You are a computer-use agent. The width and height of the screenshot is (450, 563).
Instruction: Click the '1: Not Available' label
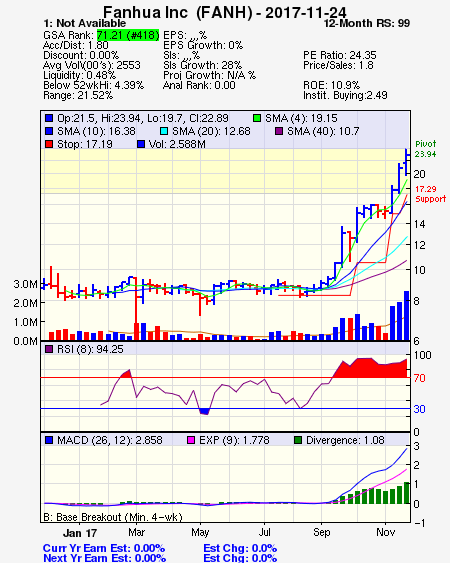[84, 23]
